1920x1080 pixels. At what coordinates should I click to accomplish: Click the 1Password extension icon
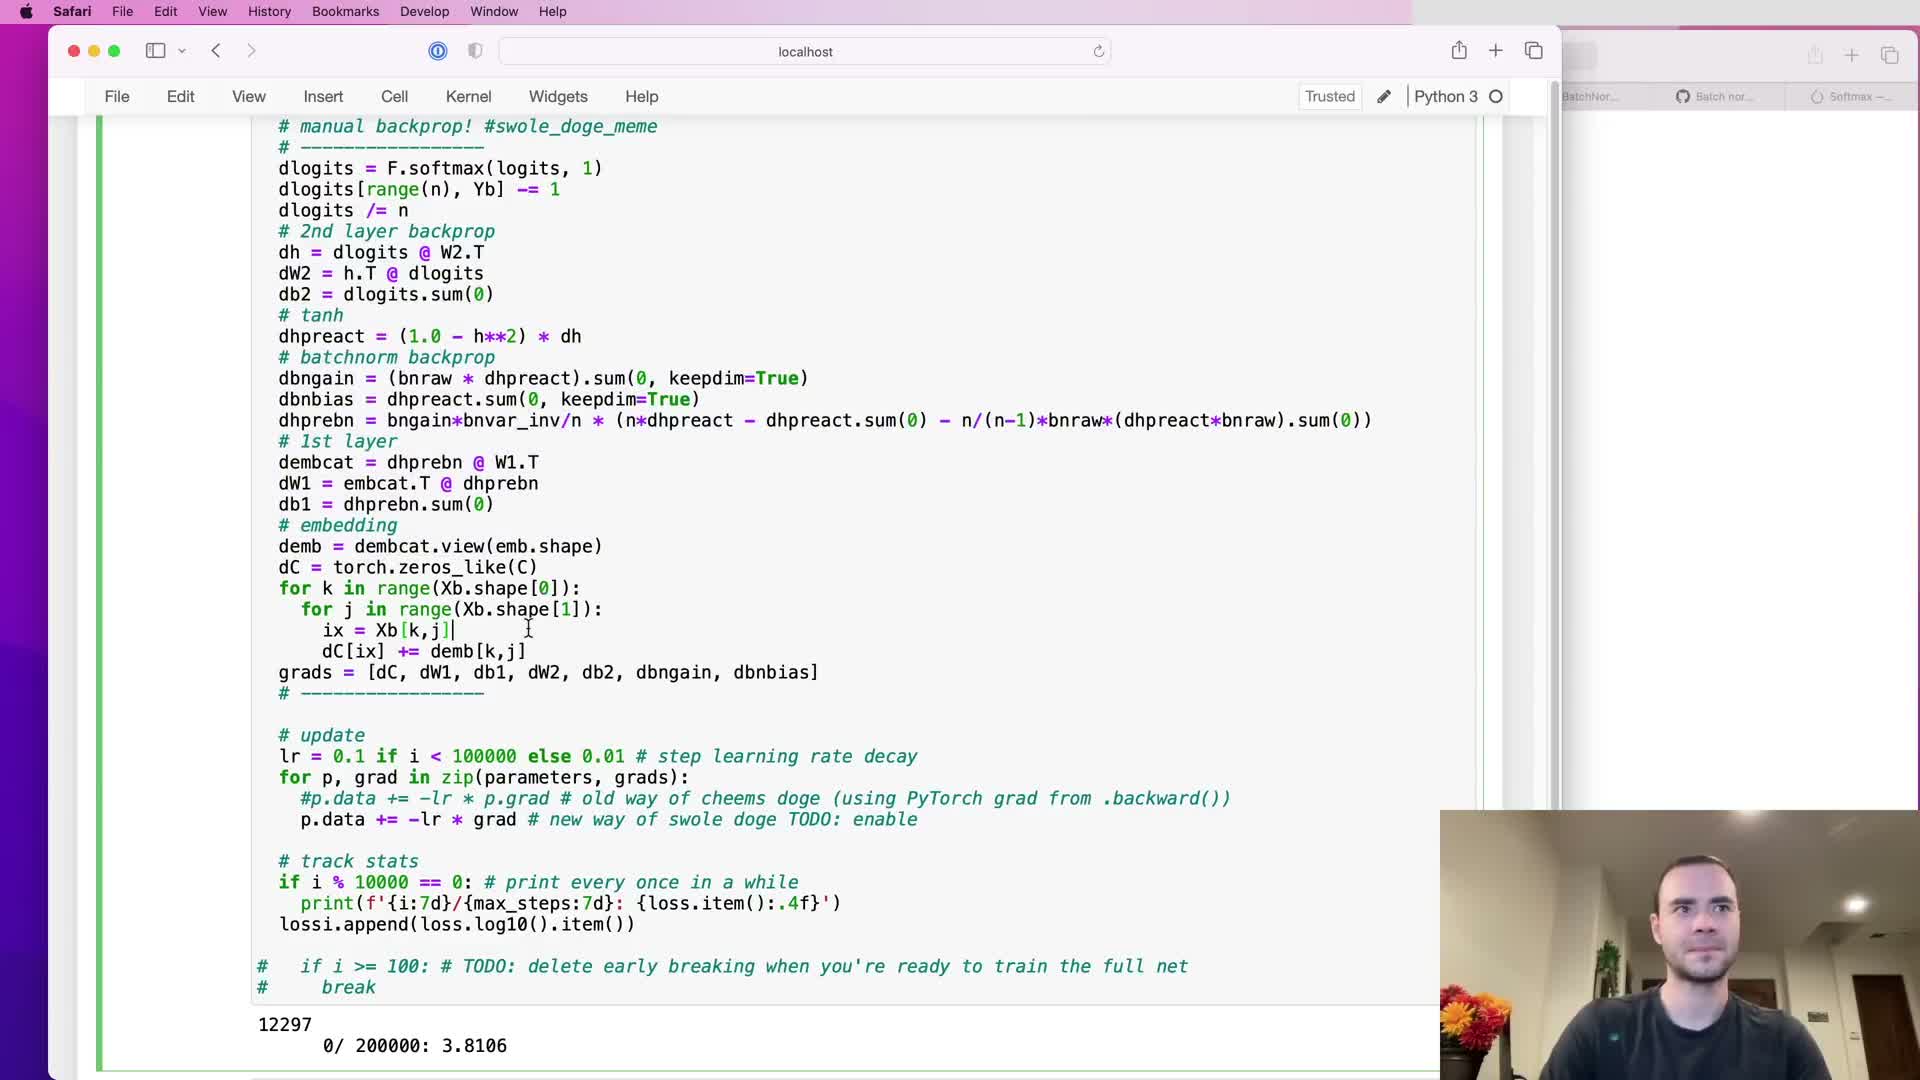tap(438, 51)
